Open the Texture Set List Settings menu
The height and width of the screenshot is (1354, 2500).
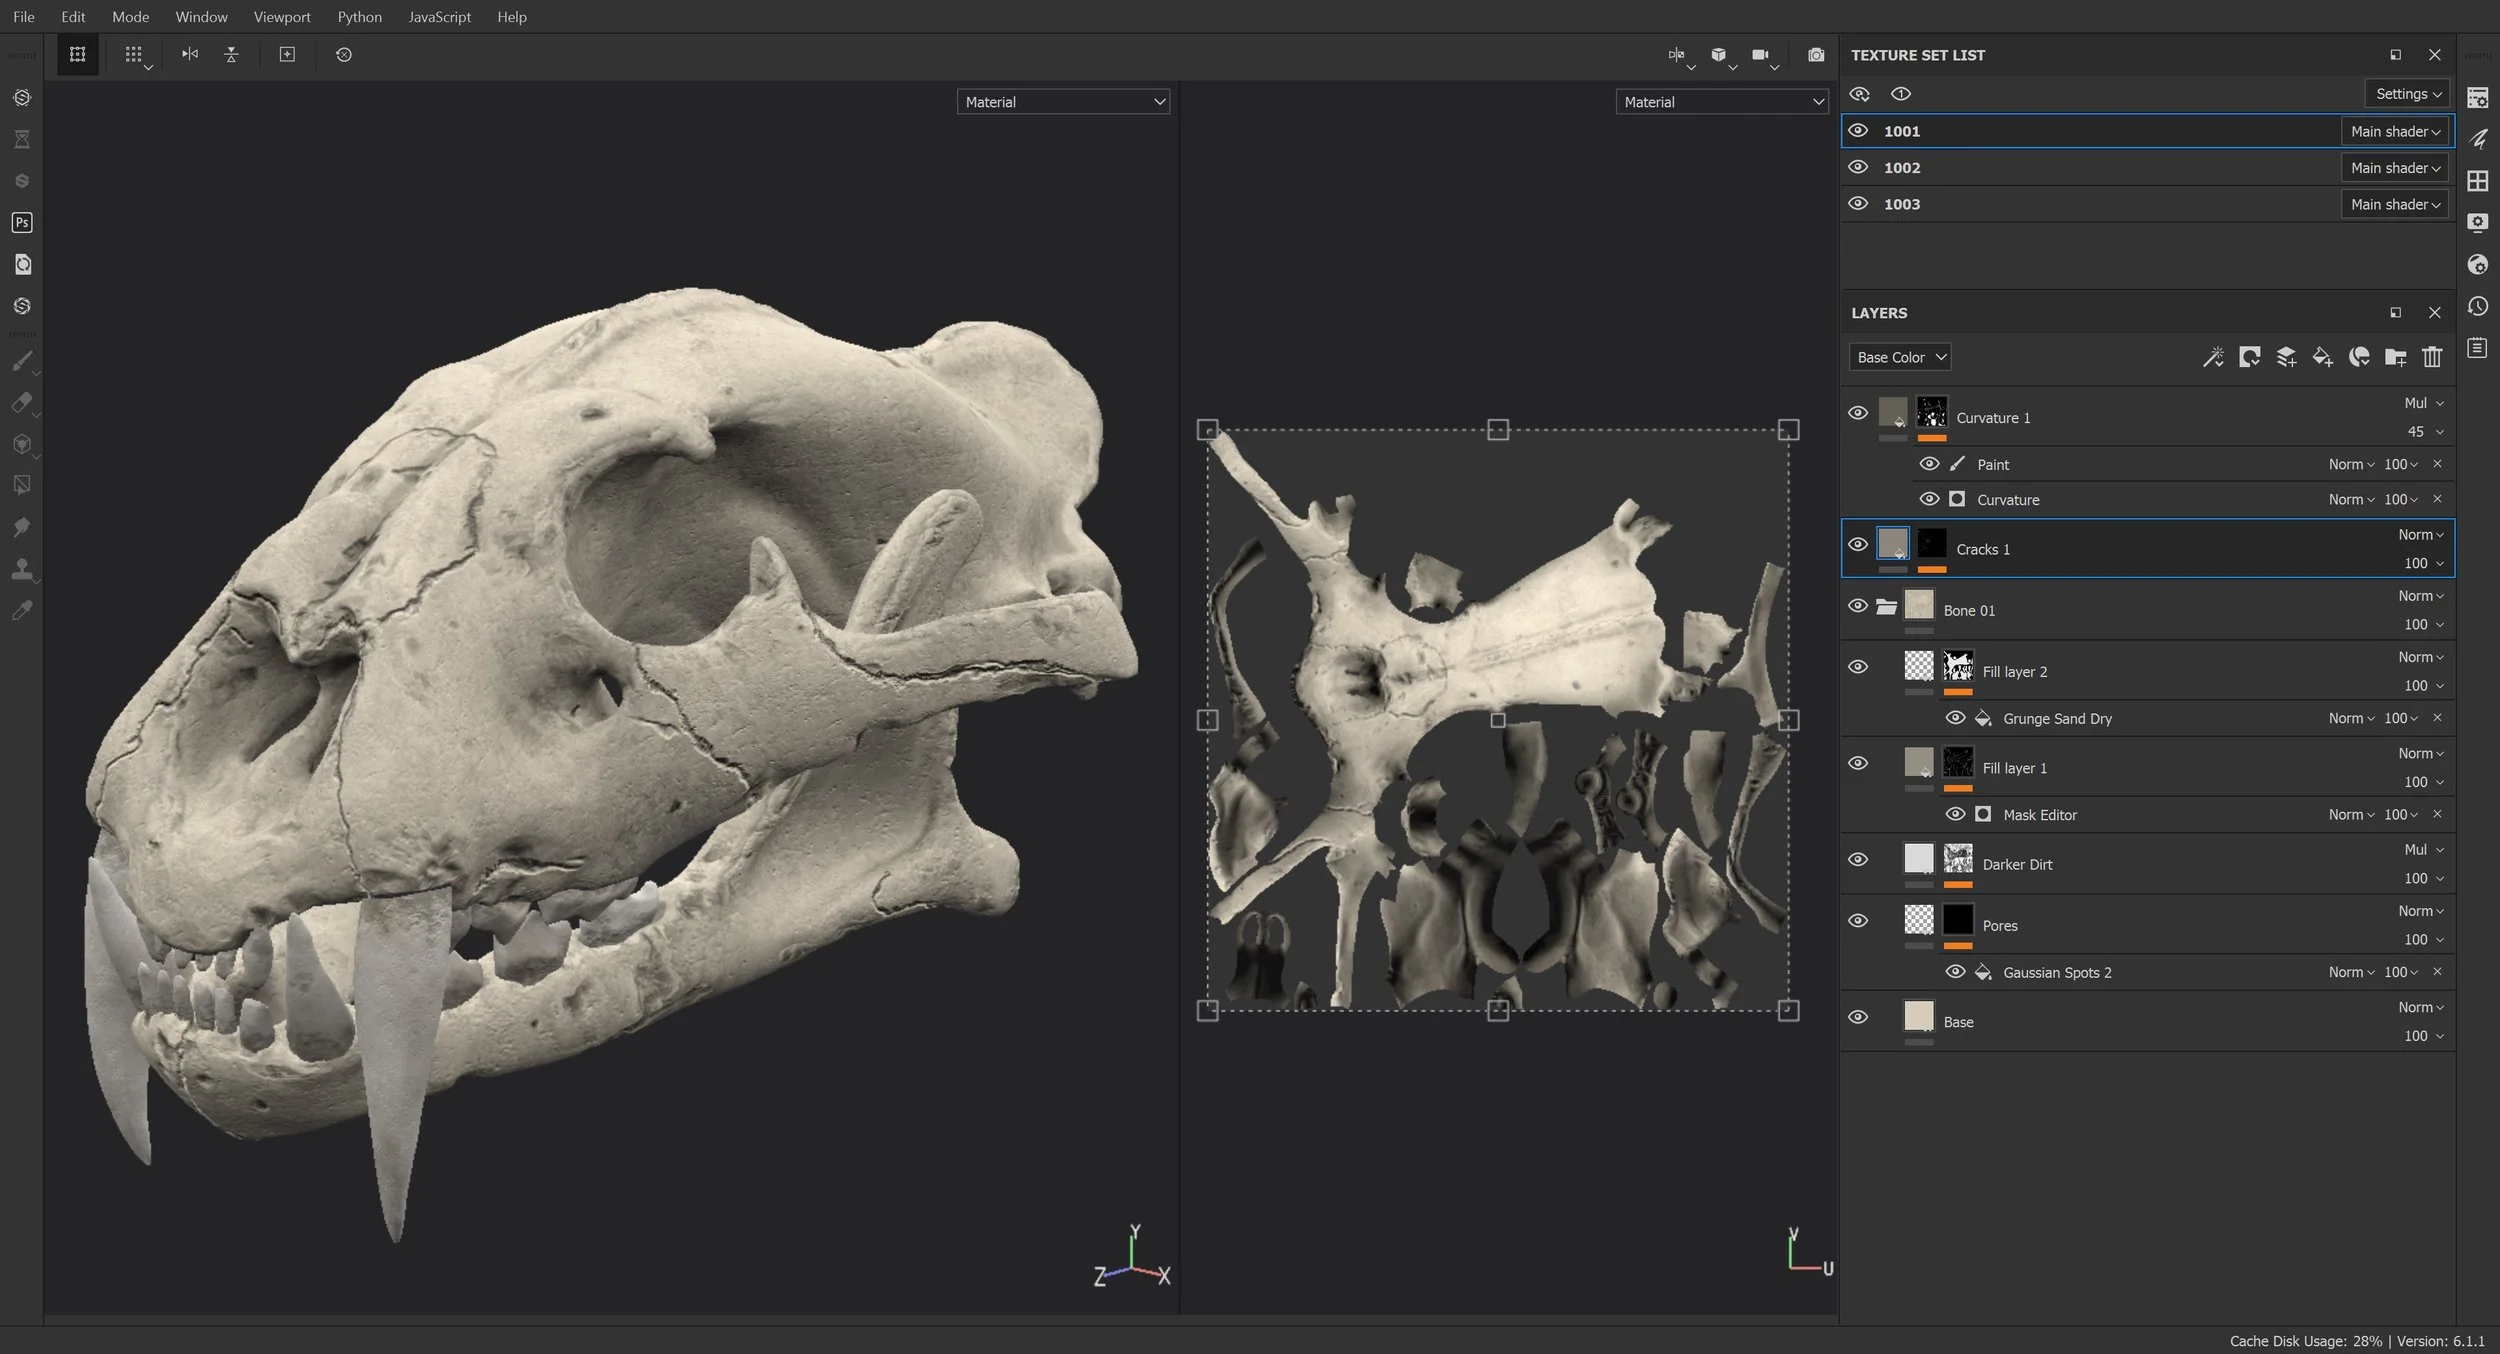[2406, 93]
